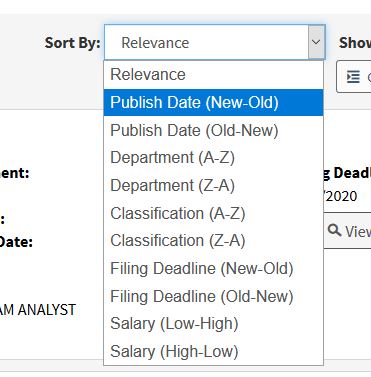371x377 pixels.
Task: Sort by Department (A-Z)
Action: [213, 158]
